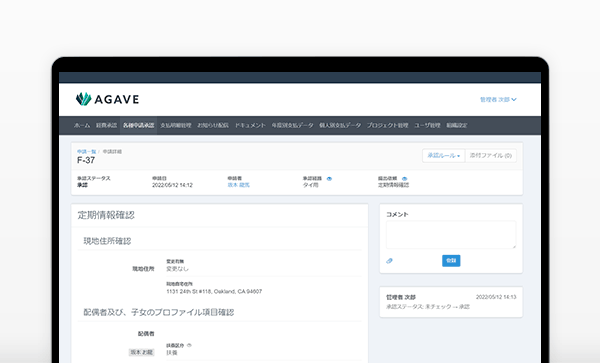Open 個人別支払データ tab
This screenshot has height=363, width=600.
pyautogui.click(x=340, y=125)
